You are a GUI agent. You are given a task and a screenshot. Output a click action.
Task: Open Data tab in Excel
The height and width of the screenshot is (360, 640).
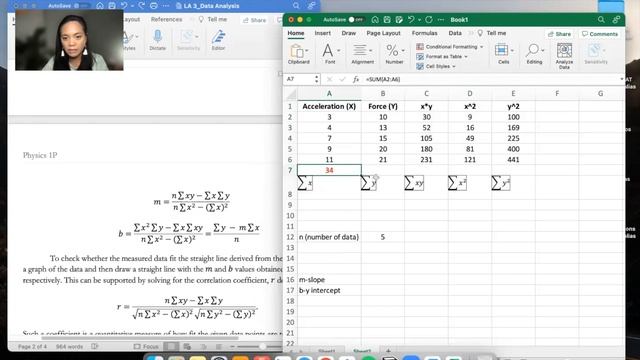click(455, 33)
